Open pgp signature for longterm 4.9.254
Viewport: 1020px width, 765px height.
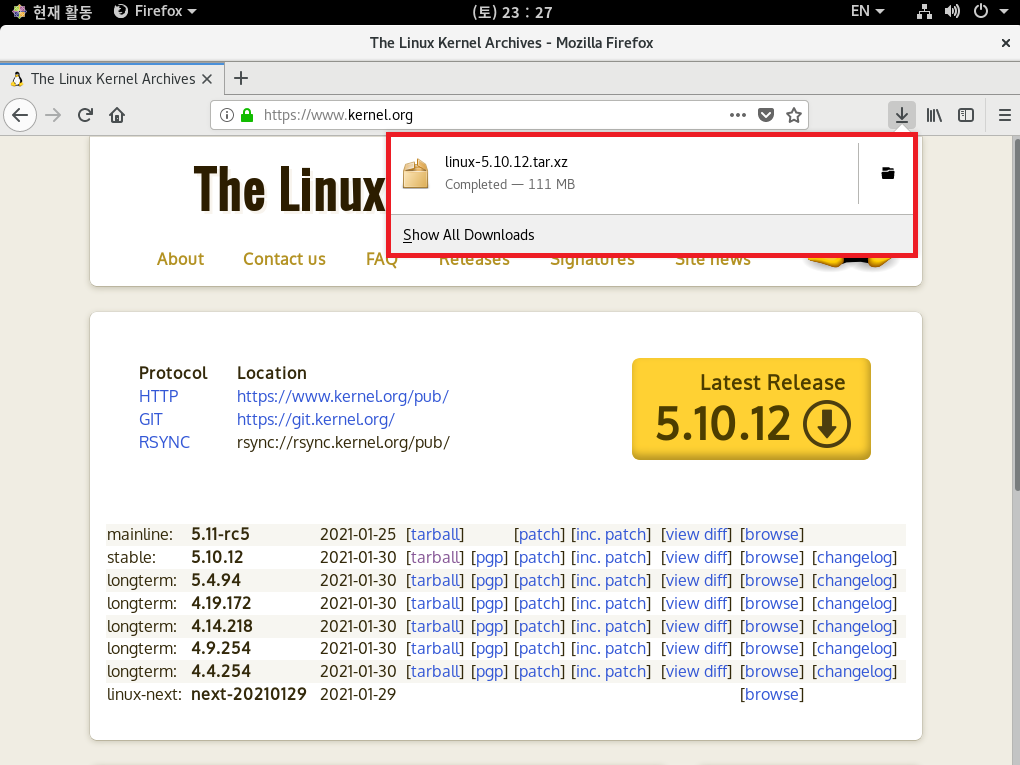click(489, 649)
